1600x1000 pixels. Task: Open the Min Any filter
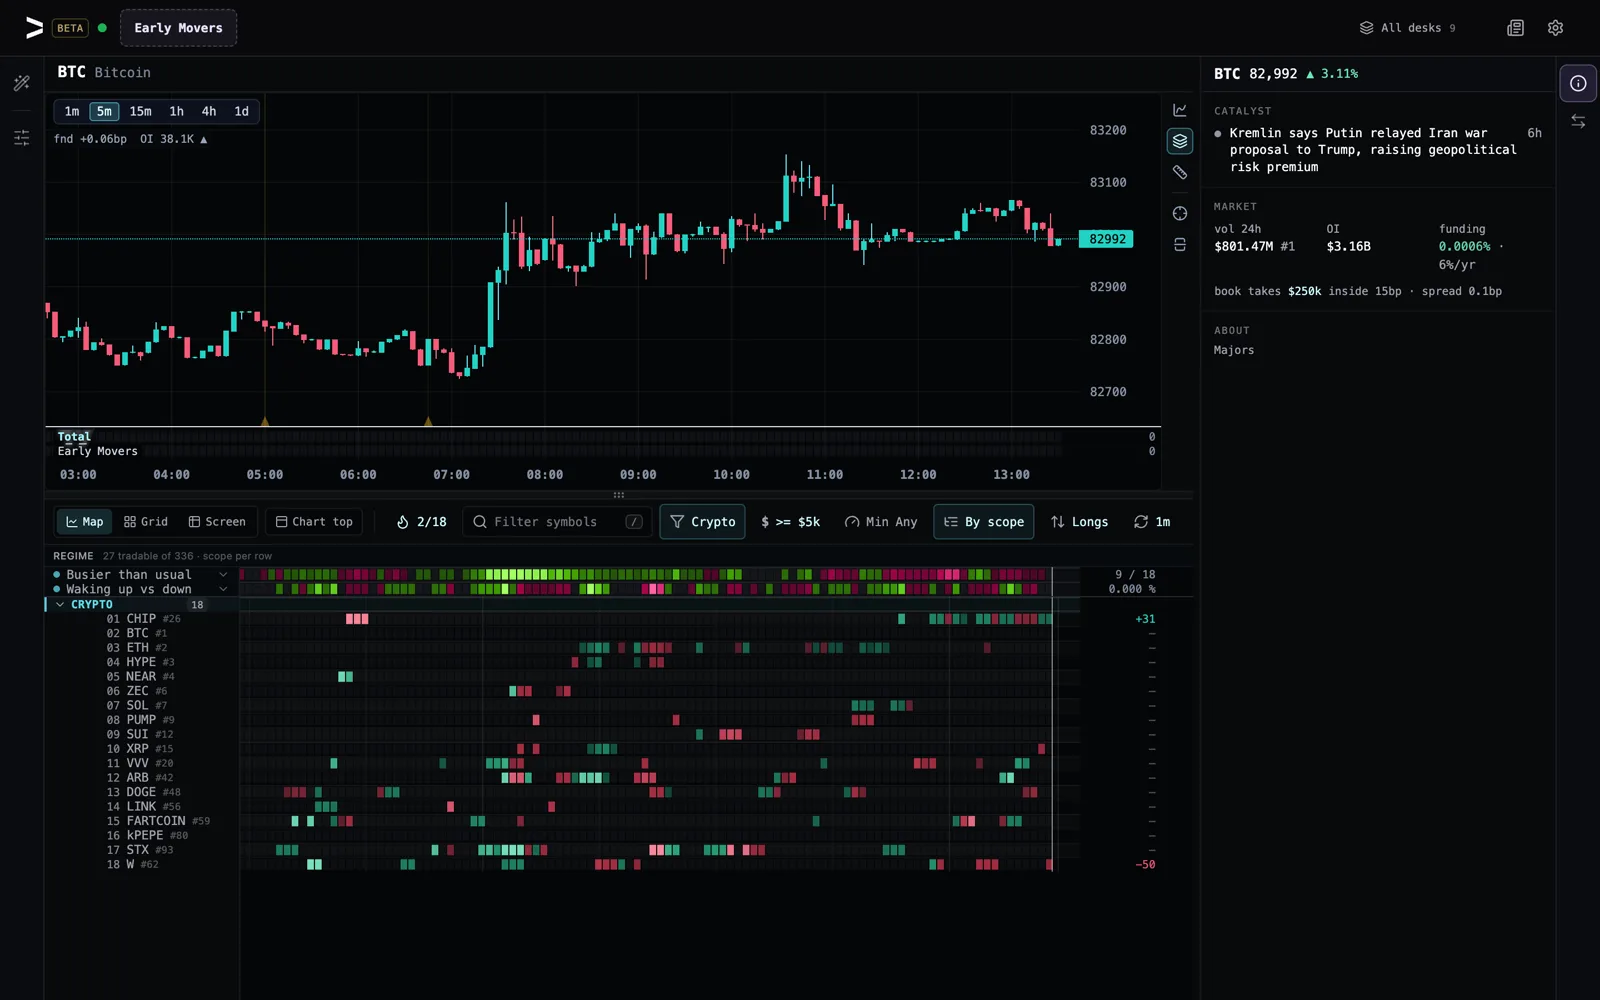880,522
